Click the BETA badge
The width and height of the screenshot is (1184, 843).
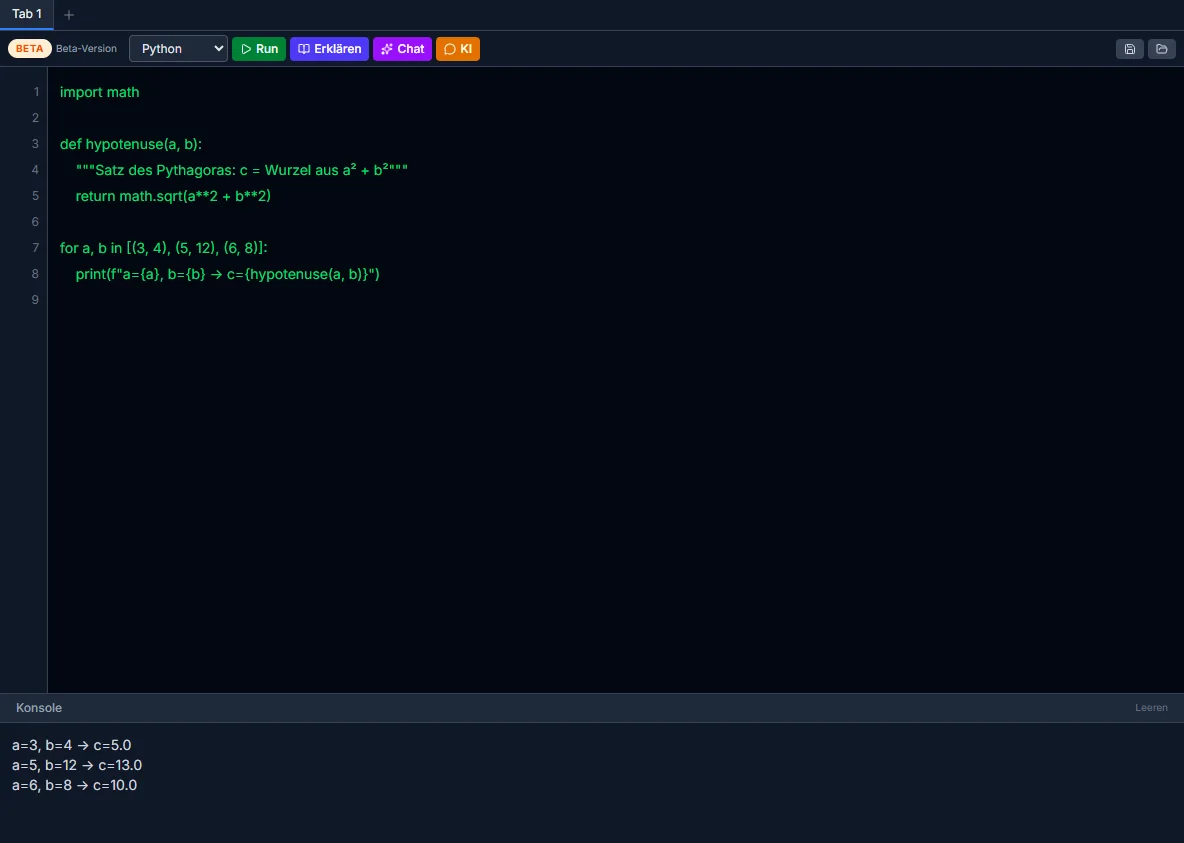tap(29, 48)
